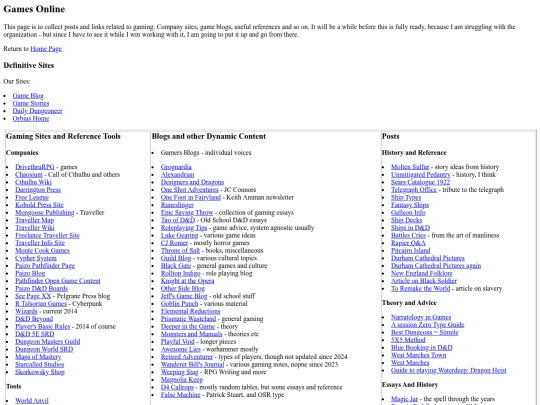
Task: Open the World Anvil tool link
Action: pos(32,400)
